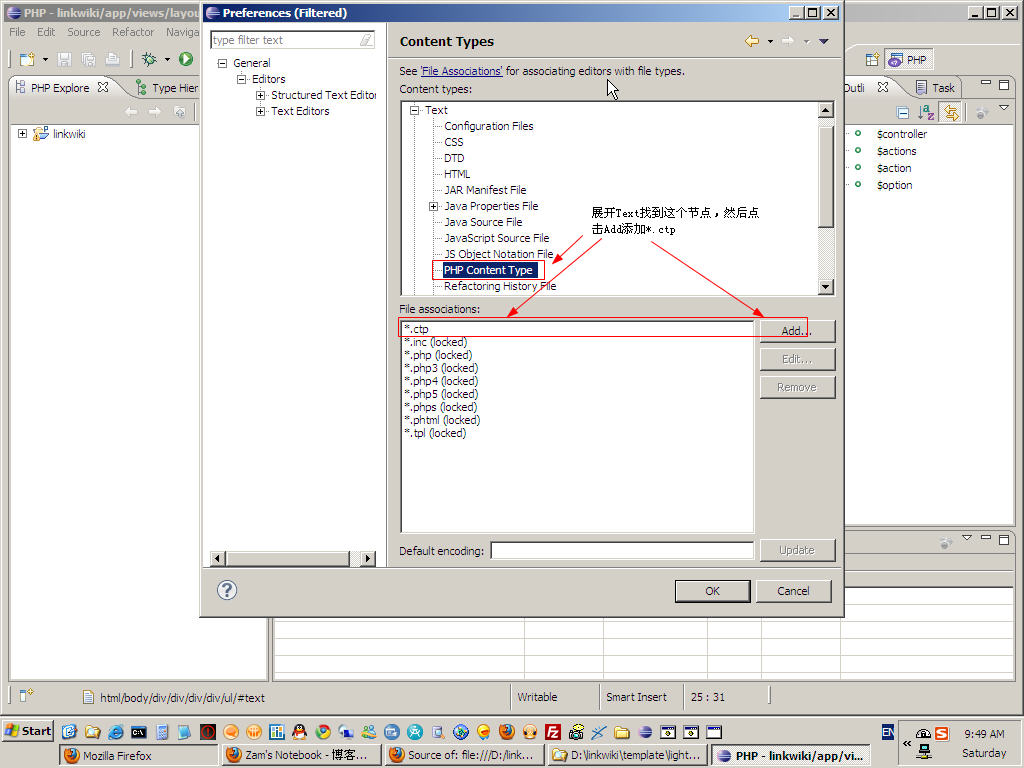Image resolution: width=1024 pixels, height=768 pixels.
Task: Click the QQ penguin quick launch icon
Action: pos(300,732)
